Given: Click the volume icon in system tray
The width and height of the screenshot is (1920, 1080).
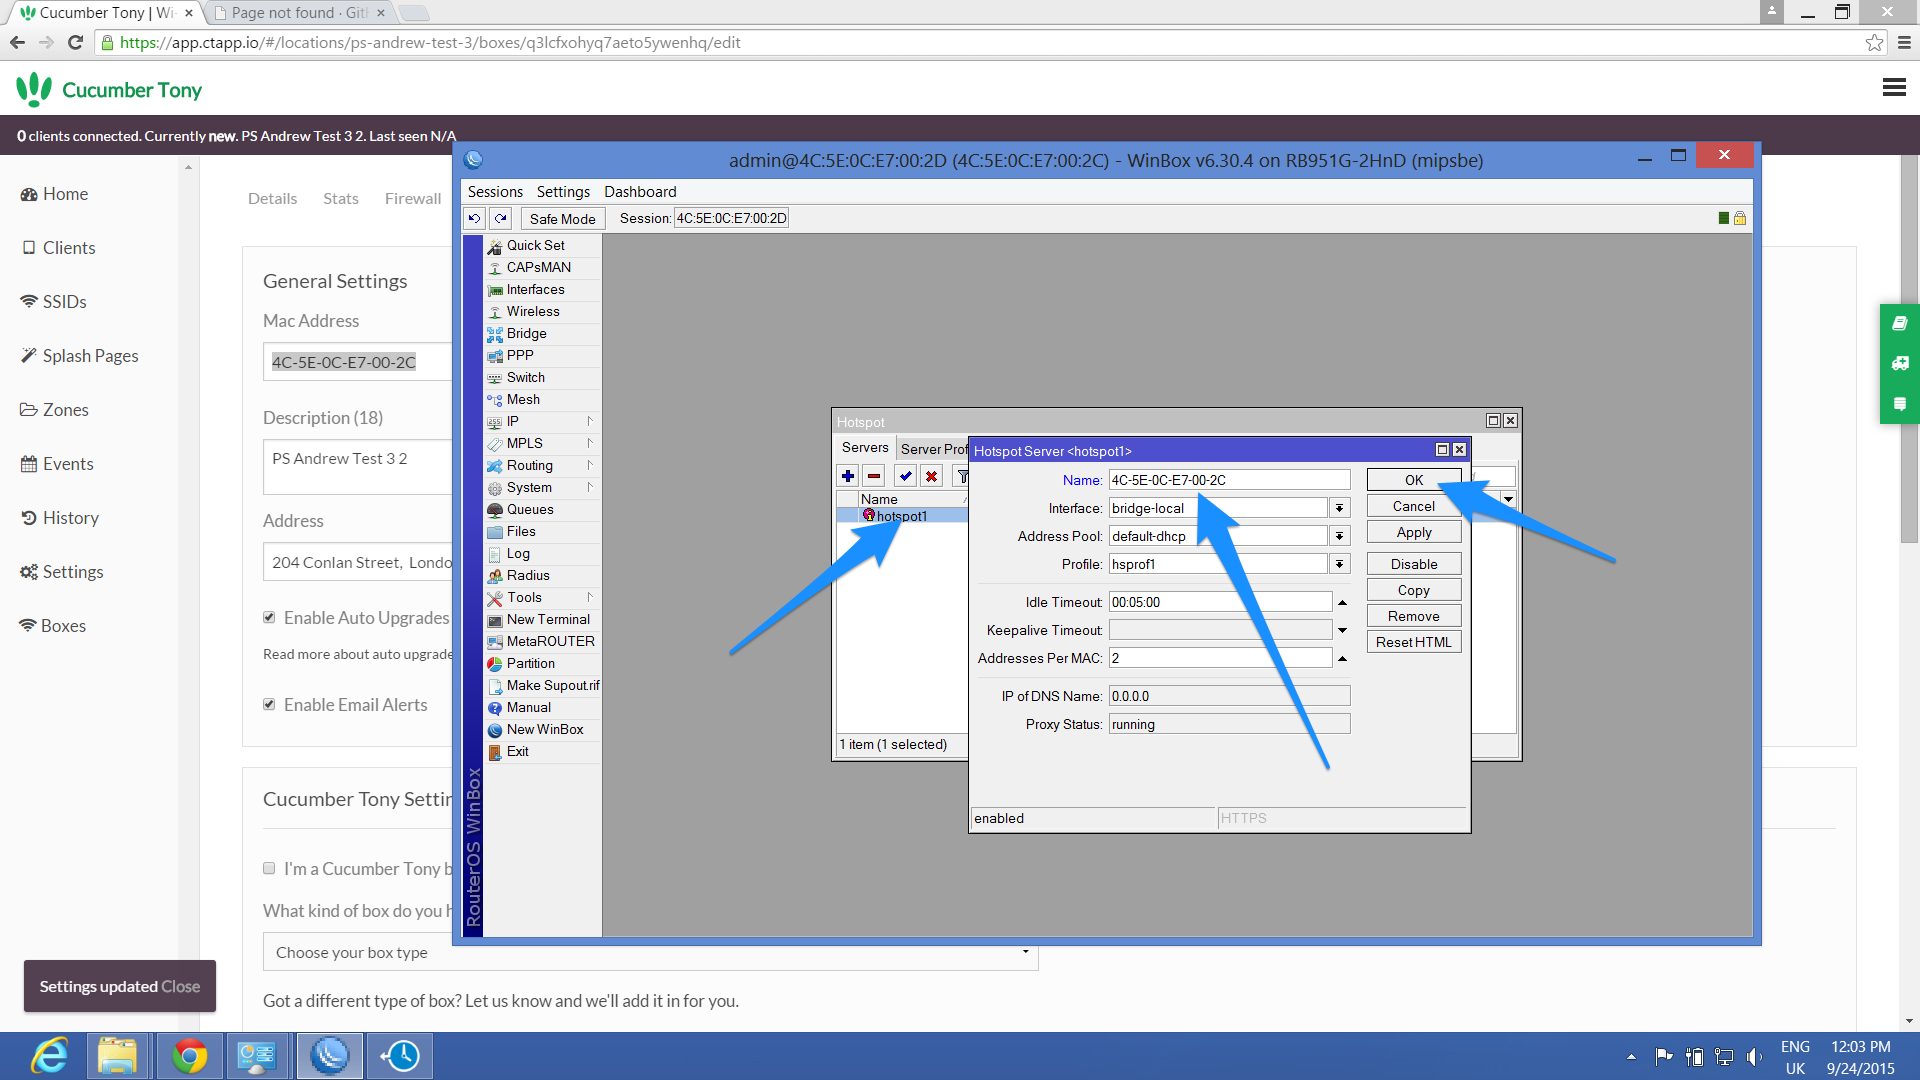Looking at the screenshot, I should click(x=1755, y=1057).
